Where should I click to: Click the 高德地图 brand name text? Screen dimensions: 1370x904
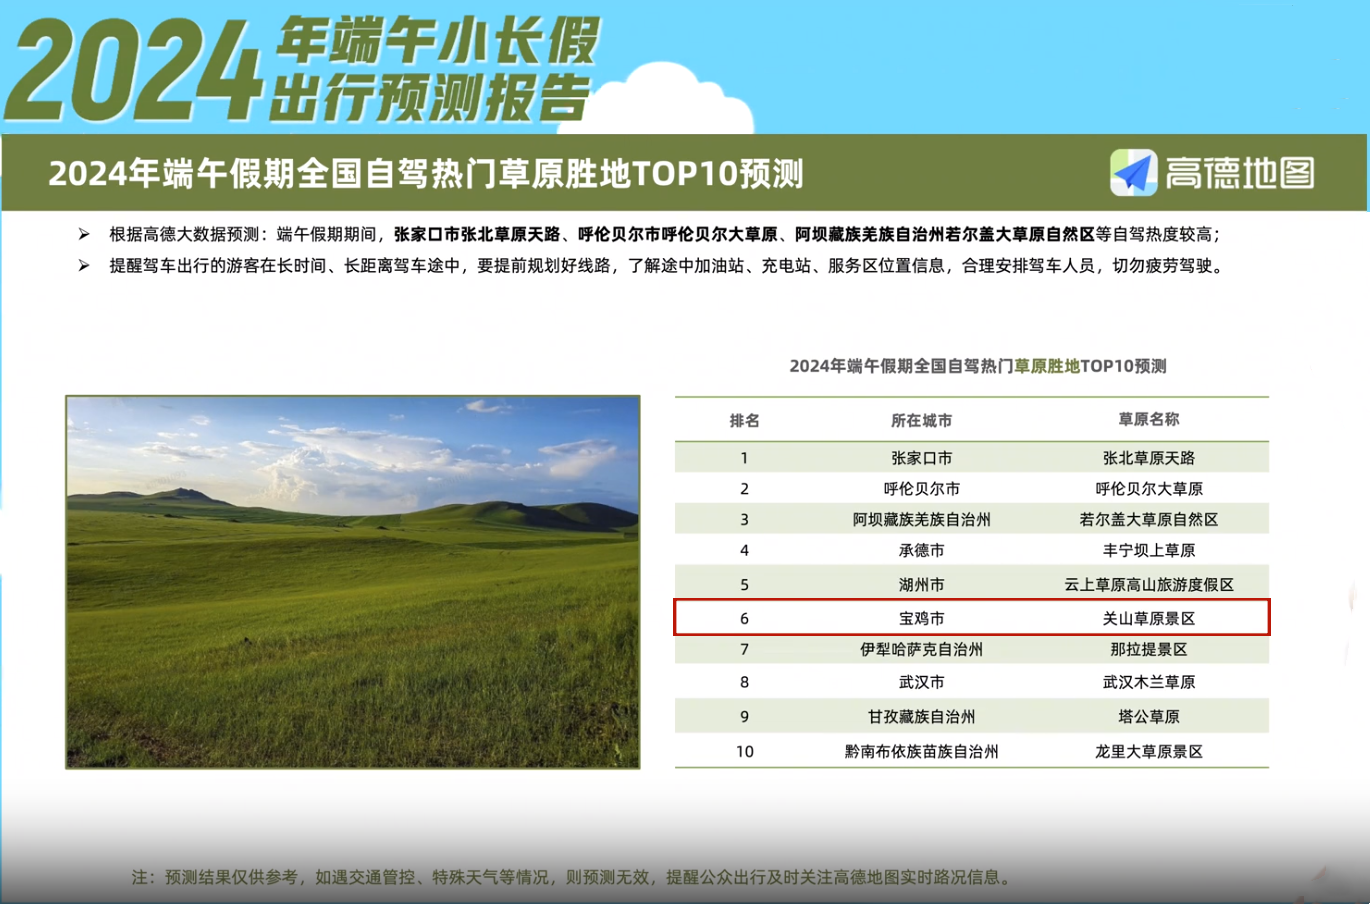click(x=1240, y=173)
